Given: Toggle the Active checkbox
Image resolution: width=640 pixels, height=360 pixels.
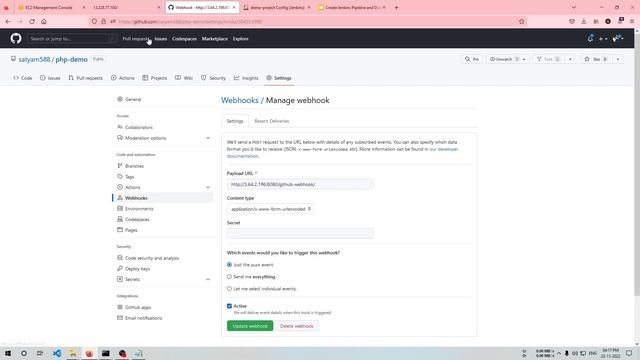Looking at the screenshot, I should (x=229, y=306).
